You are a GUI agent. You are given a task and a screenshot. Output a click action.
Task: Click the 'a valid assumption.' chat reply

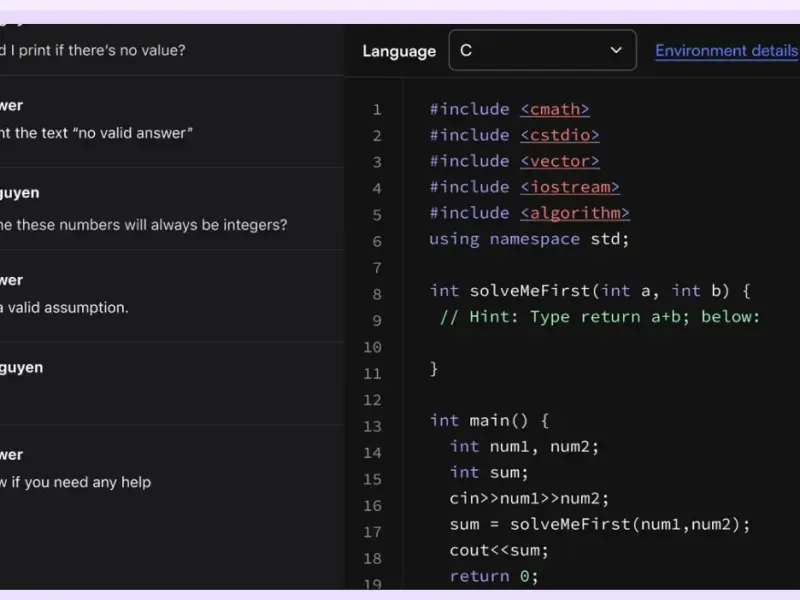coord(65,308)
